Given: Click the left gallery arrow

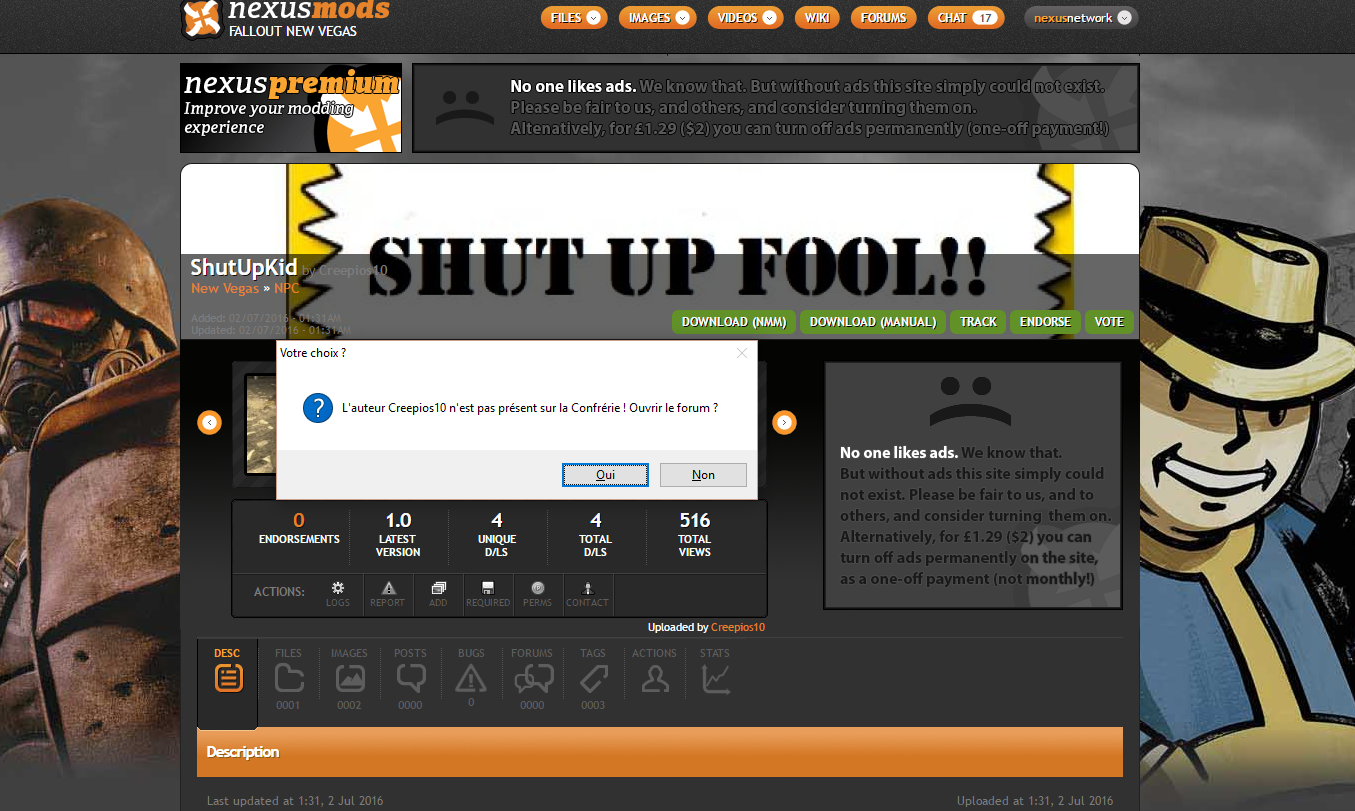Looking at the screenshot, I should [209, 423].
